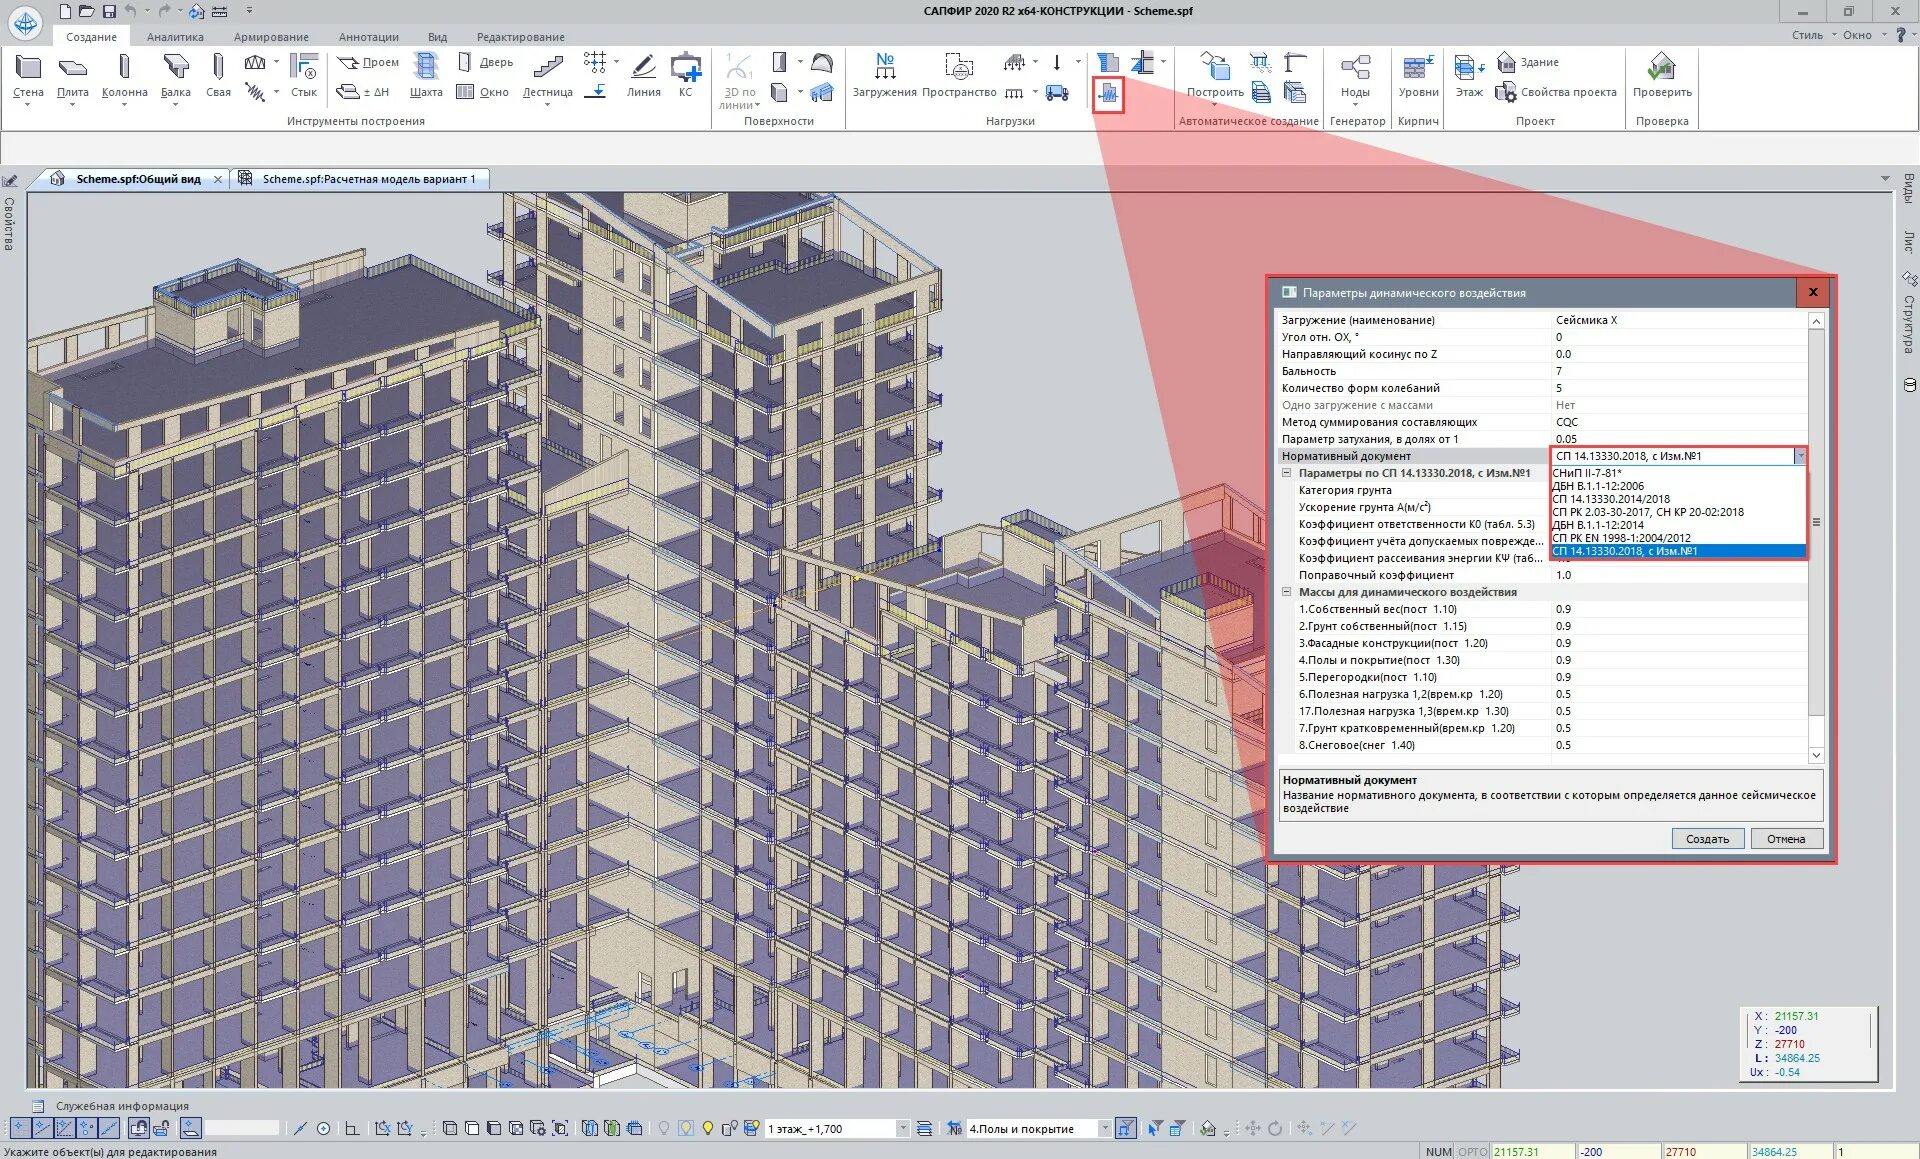Click the Отмена button in dialog

coord(1786,839)
